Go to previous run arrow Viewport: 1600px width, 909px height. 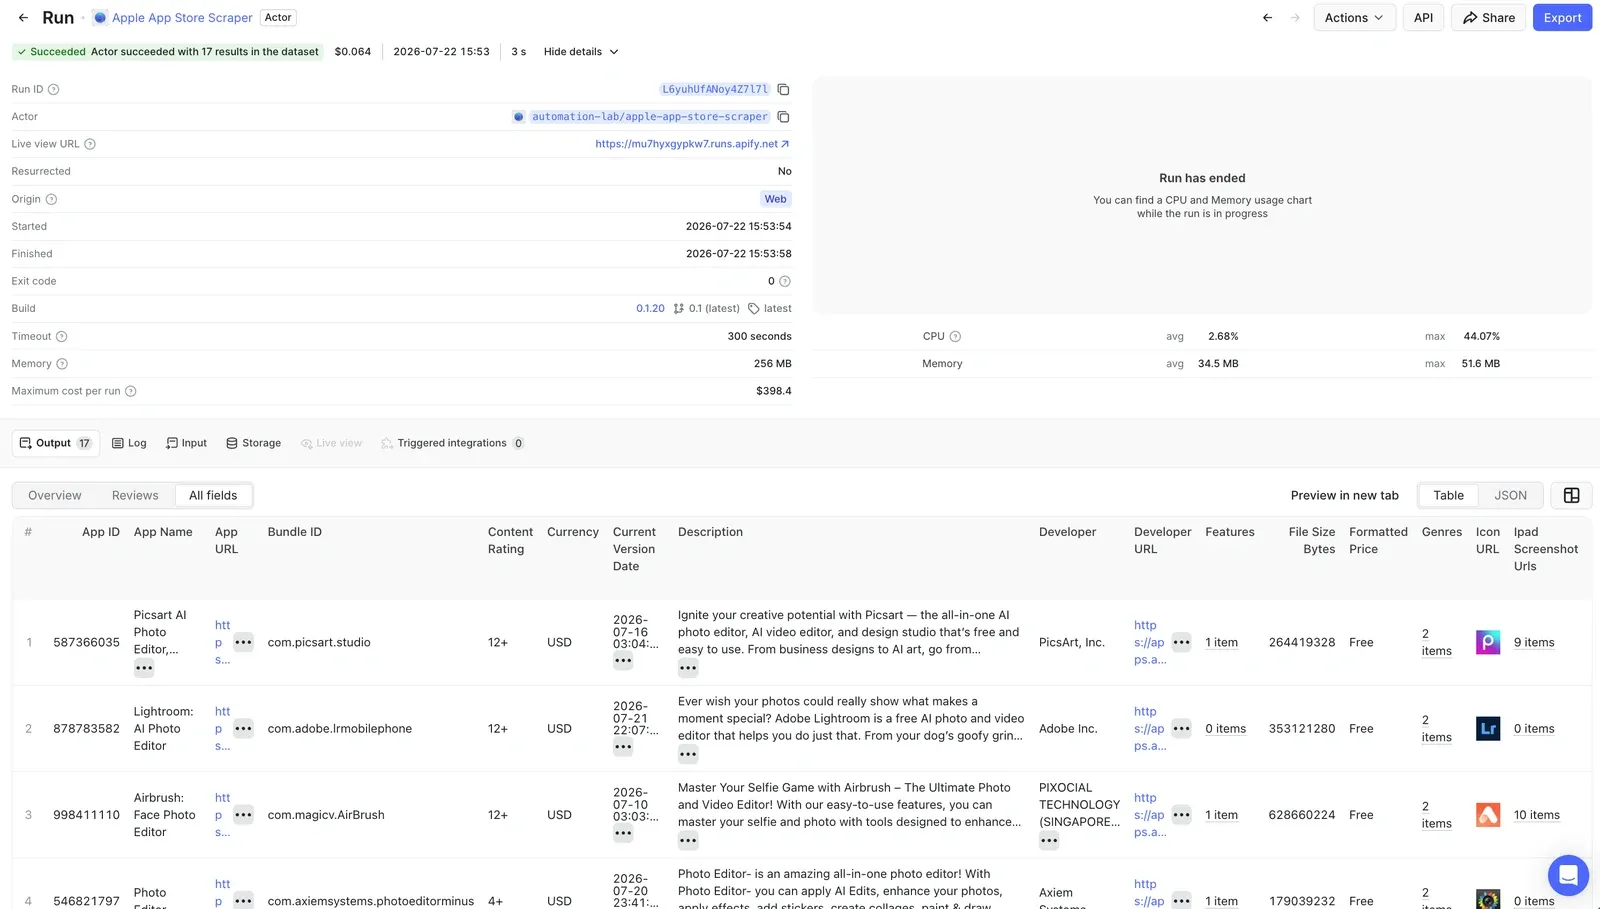coord(1267,18)
